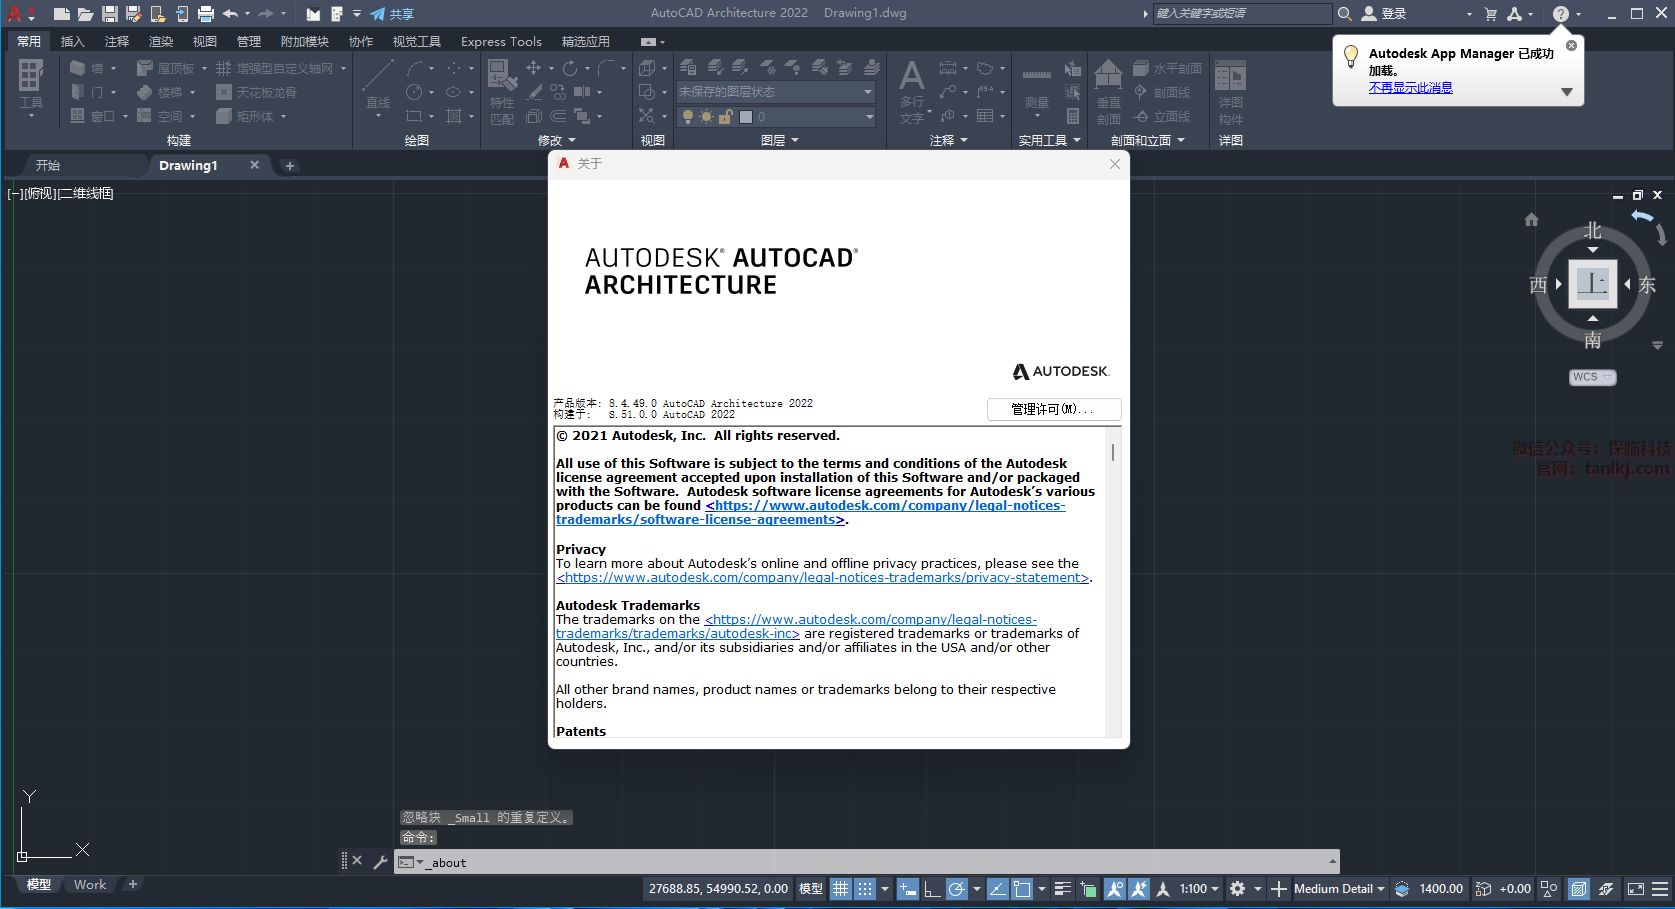
Task: Select the 直线 (Line) drawing tool
Action: coord(378,82)
